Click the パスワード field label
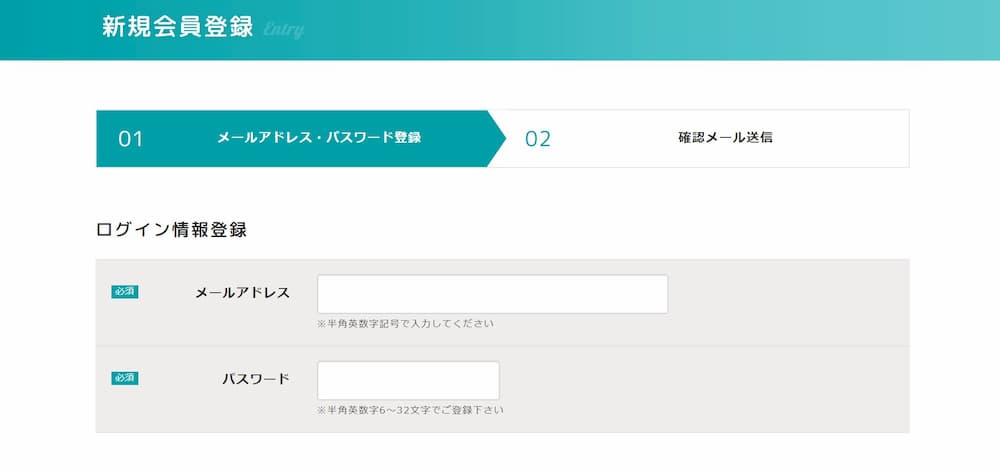The height and width of the screenshot is (473, 1000). [256, 379]
